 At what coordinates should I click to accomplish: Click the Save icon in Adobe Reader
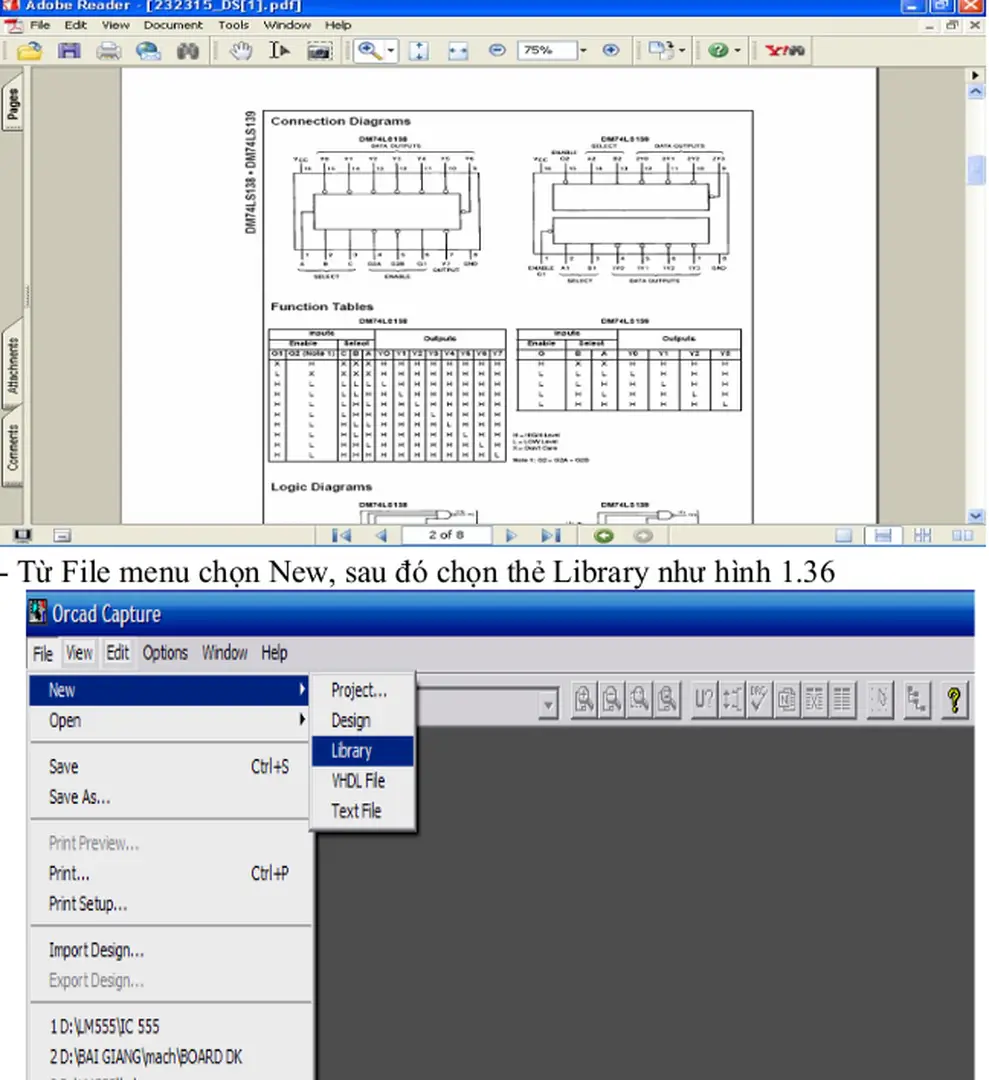[x=68, y=51]
